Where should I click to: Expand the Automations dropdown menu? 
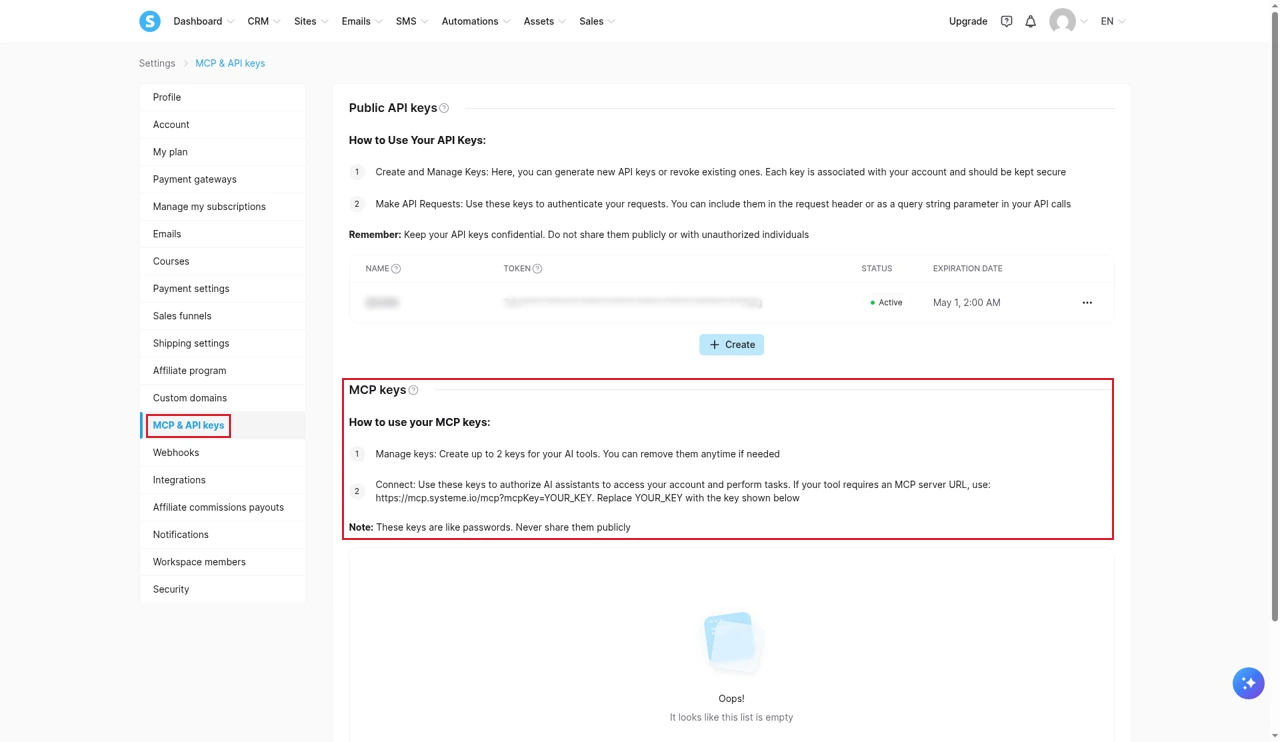tap(476, 21)
